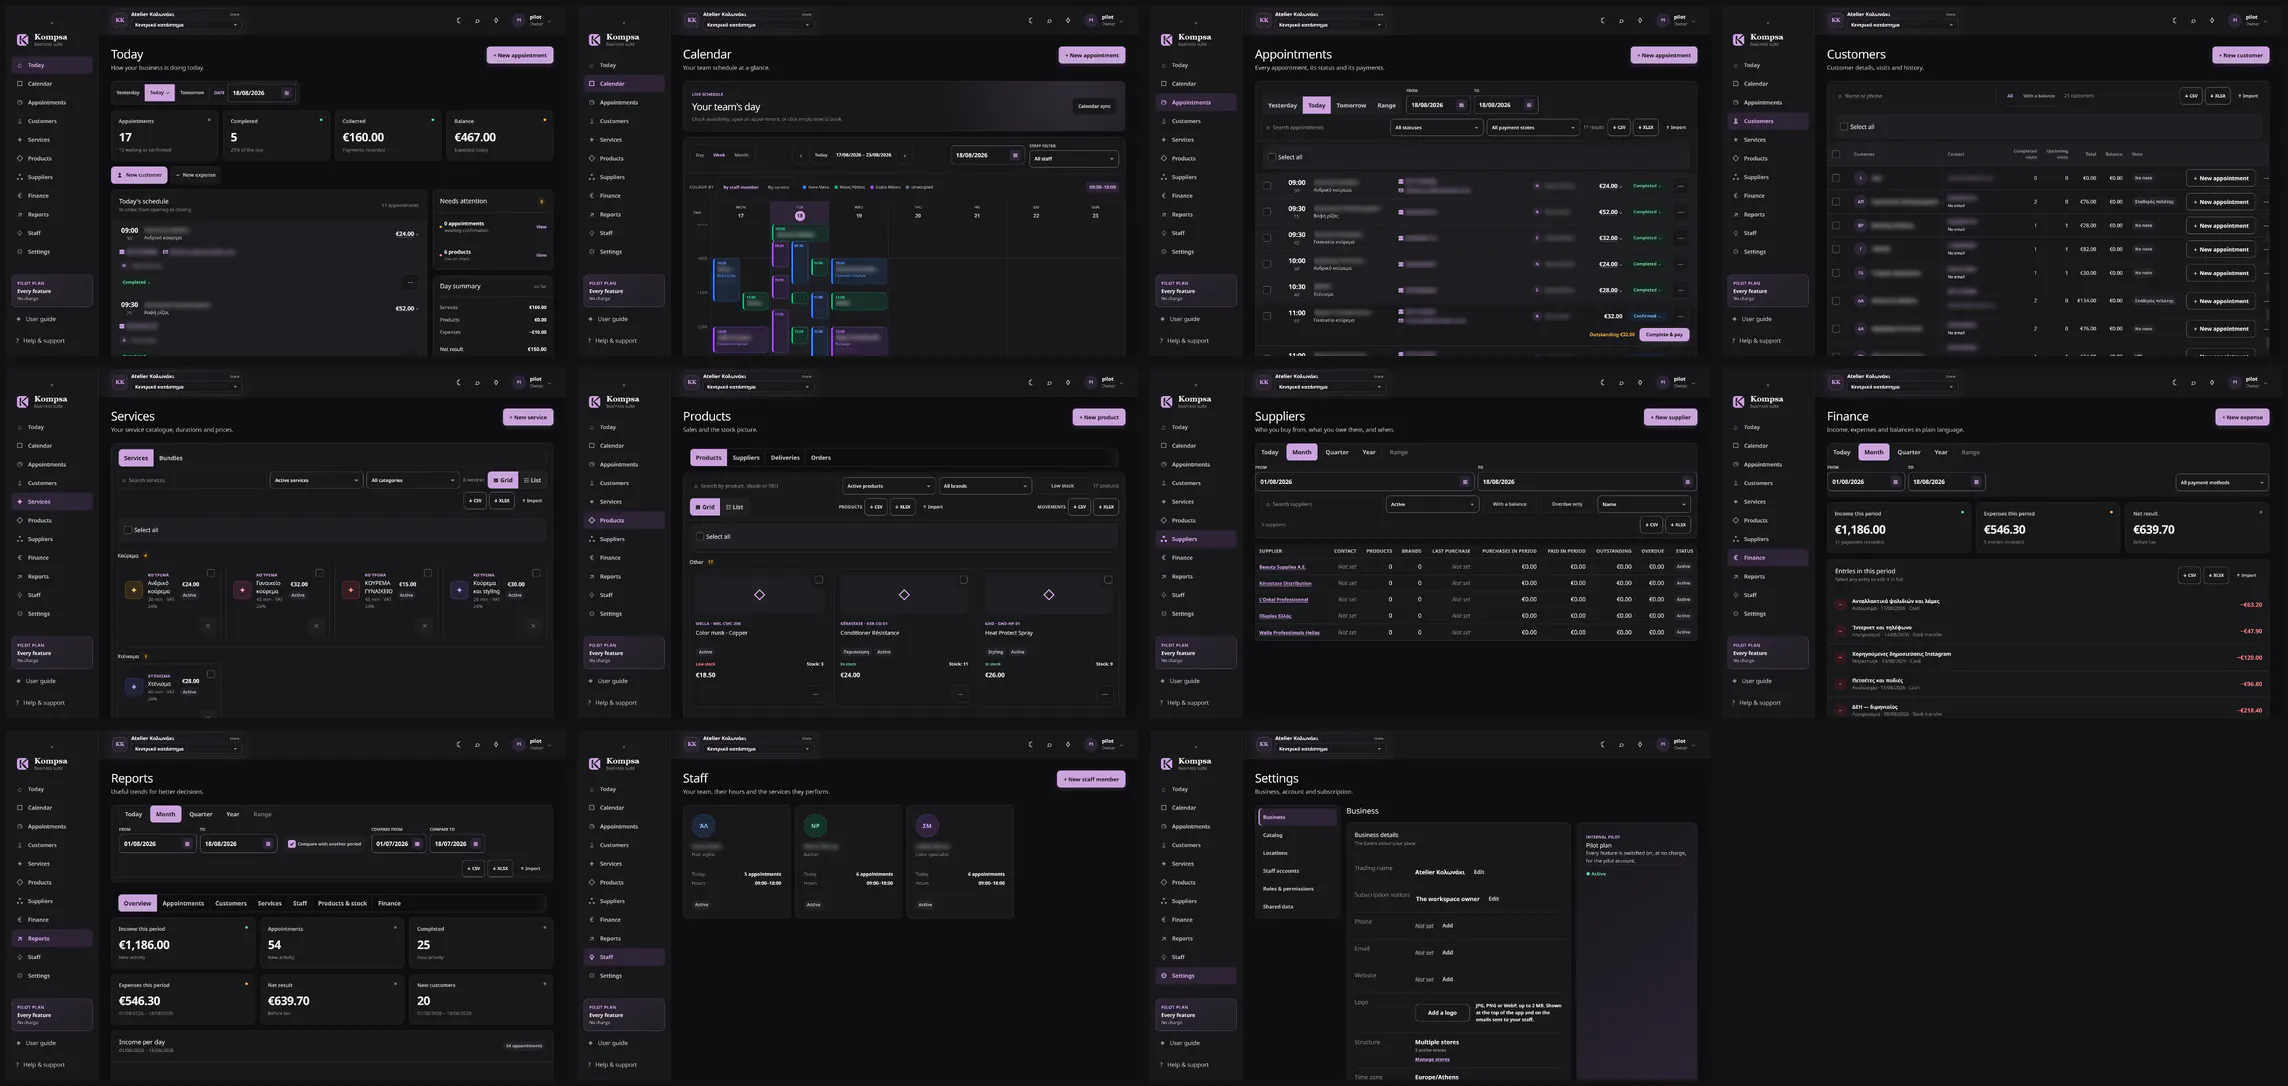Click the moon theme icon on the Today screen
The image size is (2288, 1086).
pyautogui.click(x=458, y=20)
